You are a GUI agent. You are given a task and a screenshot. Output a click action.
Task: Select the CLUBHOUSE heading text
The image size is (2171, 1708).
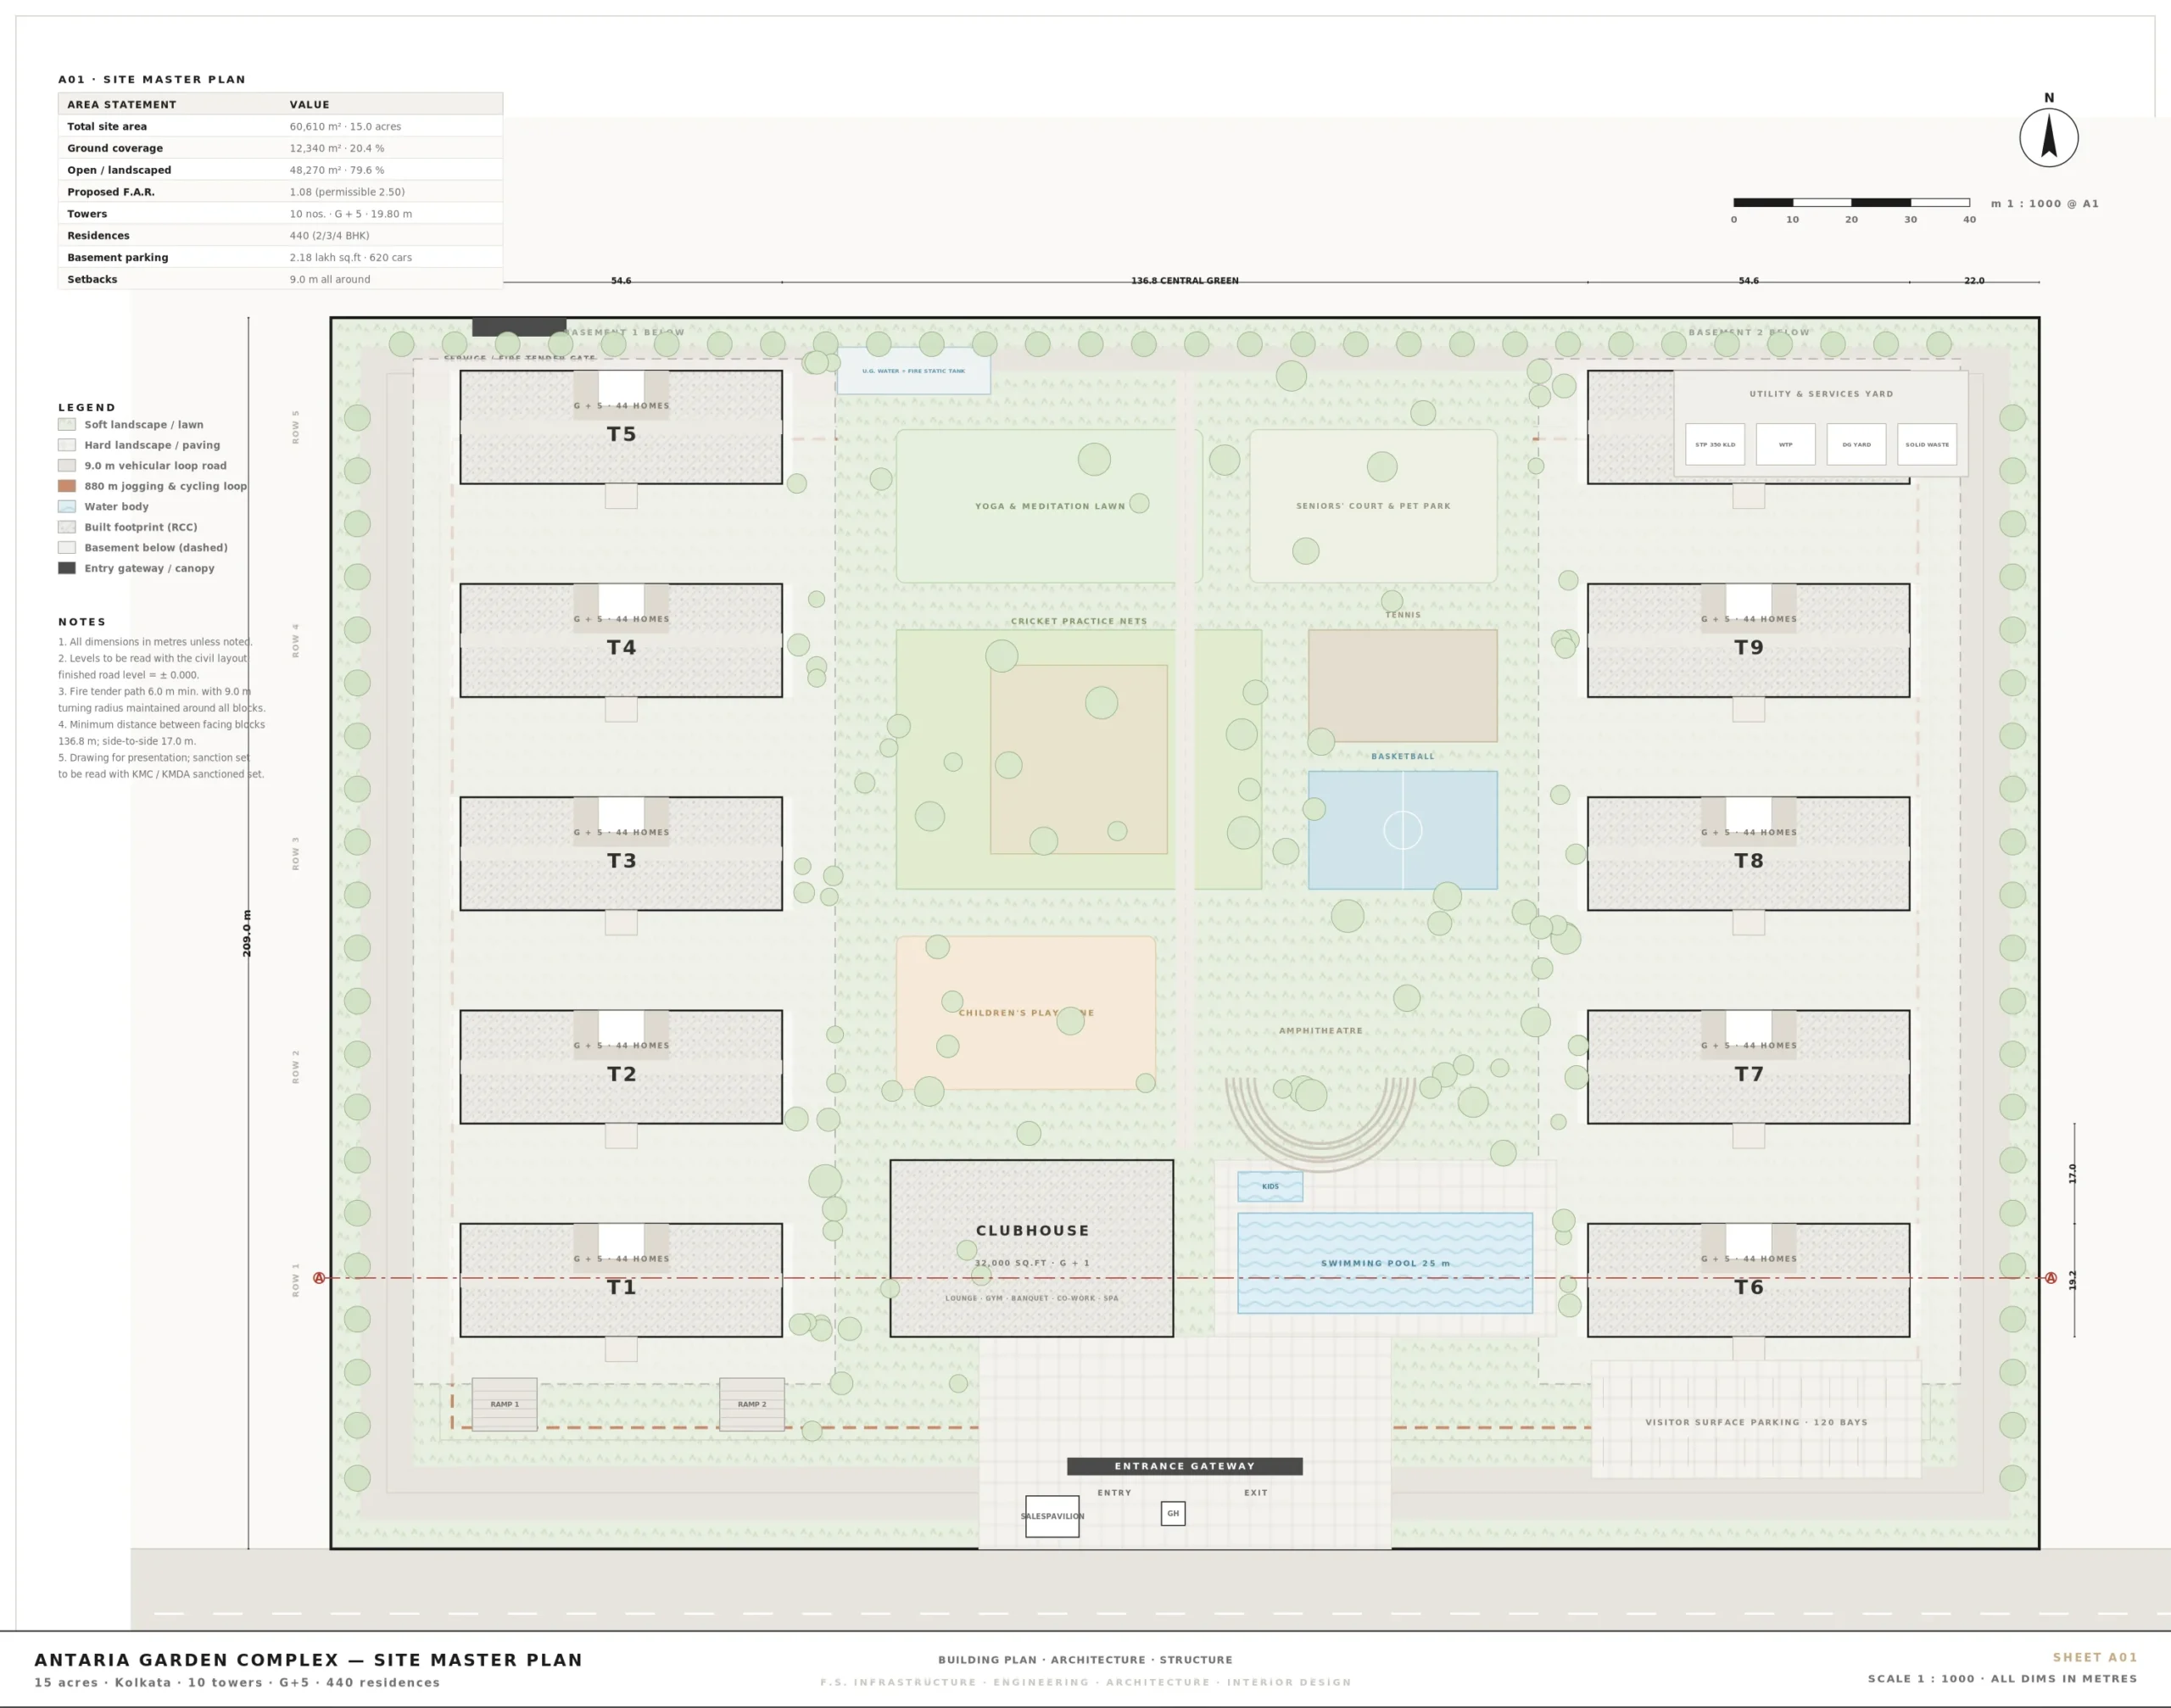(x=1032, y=1230)
